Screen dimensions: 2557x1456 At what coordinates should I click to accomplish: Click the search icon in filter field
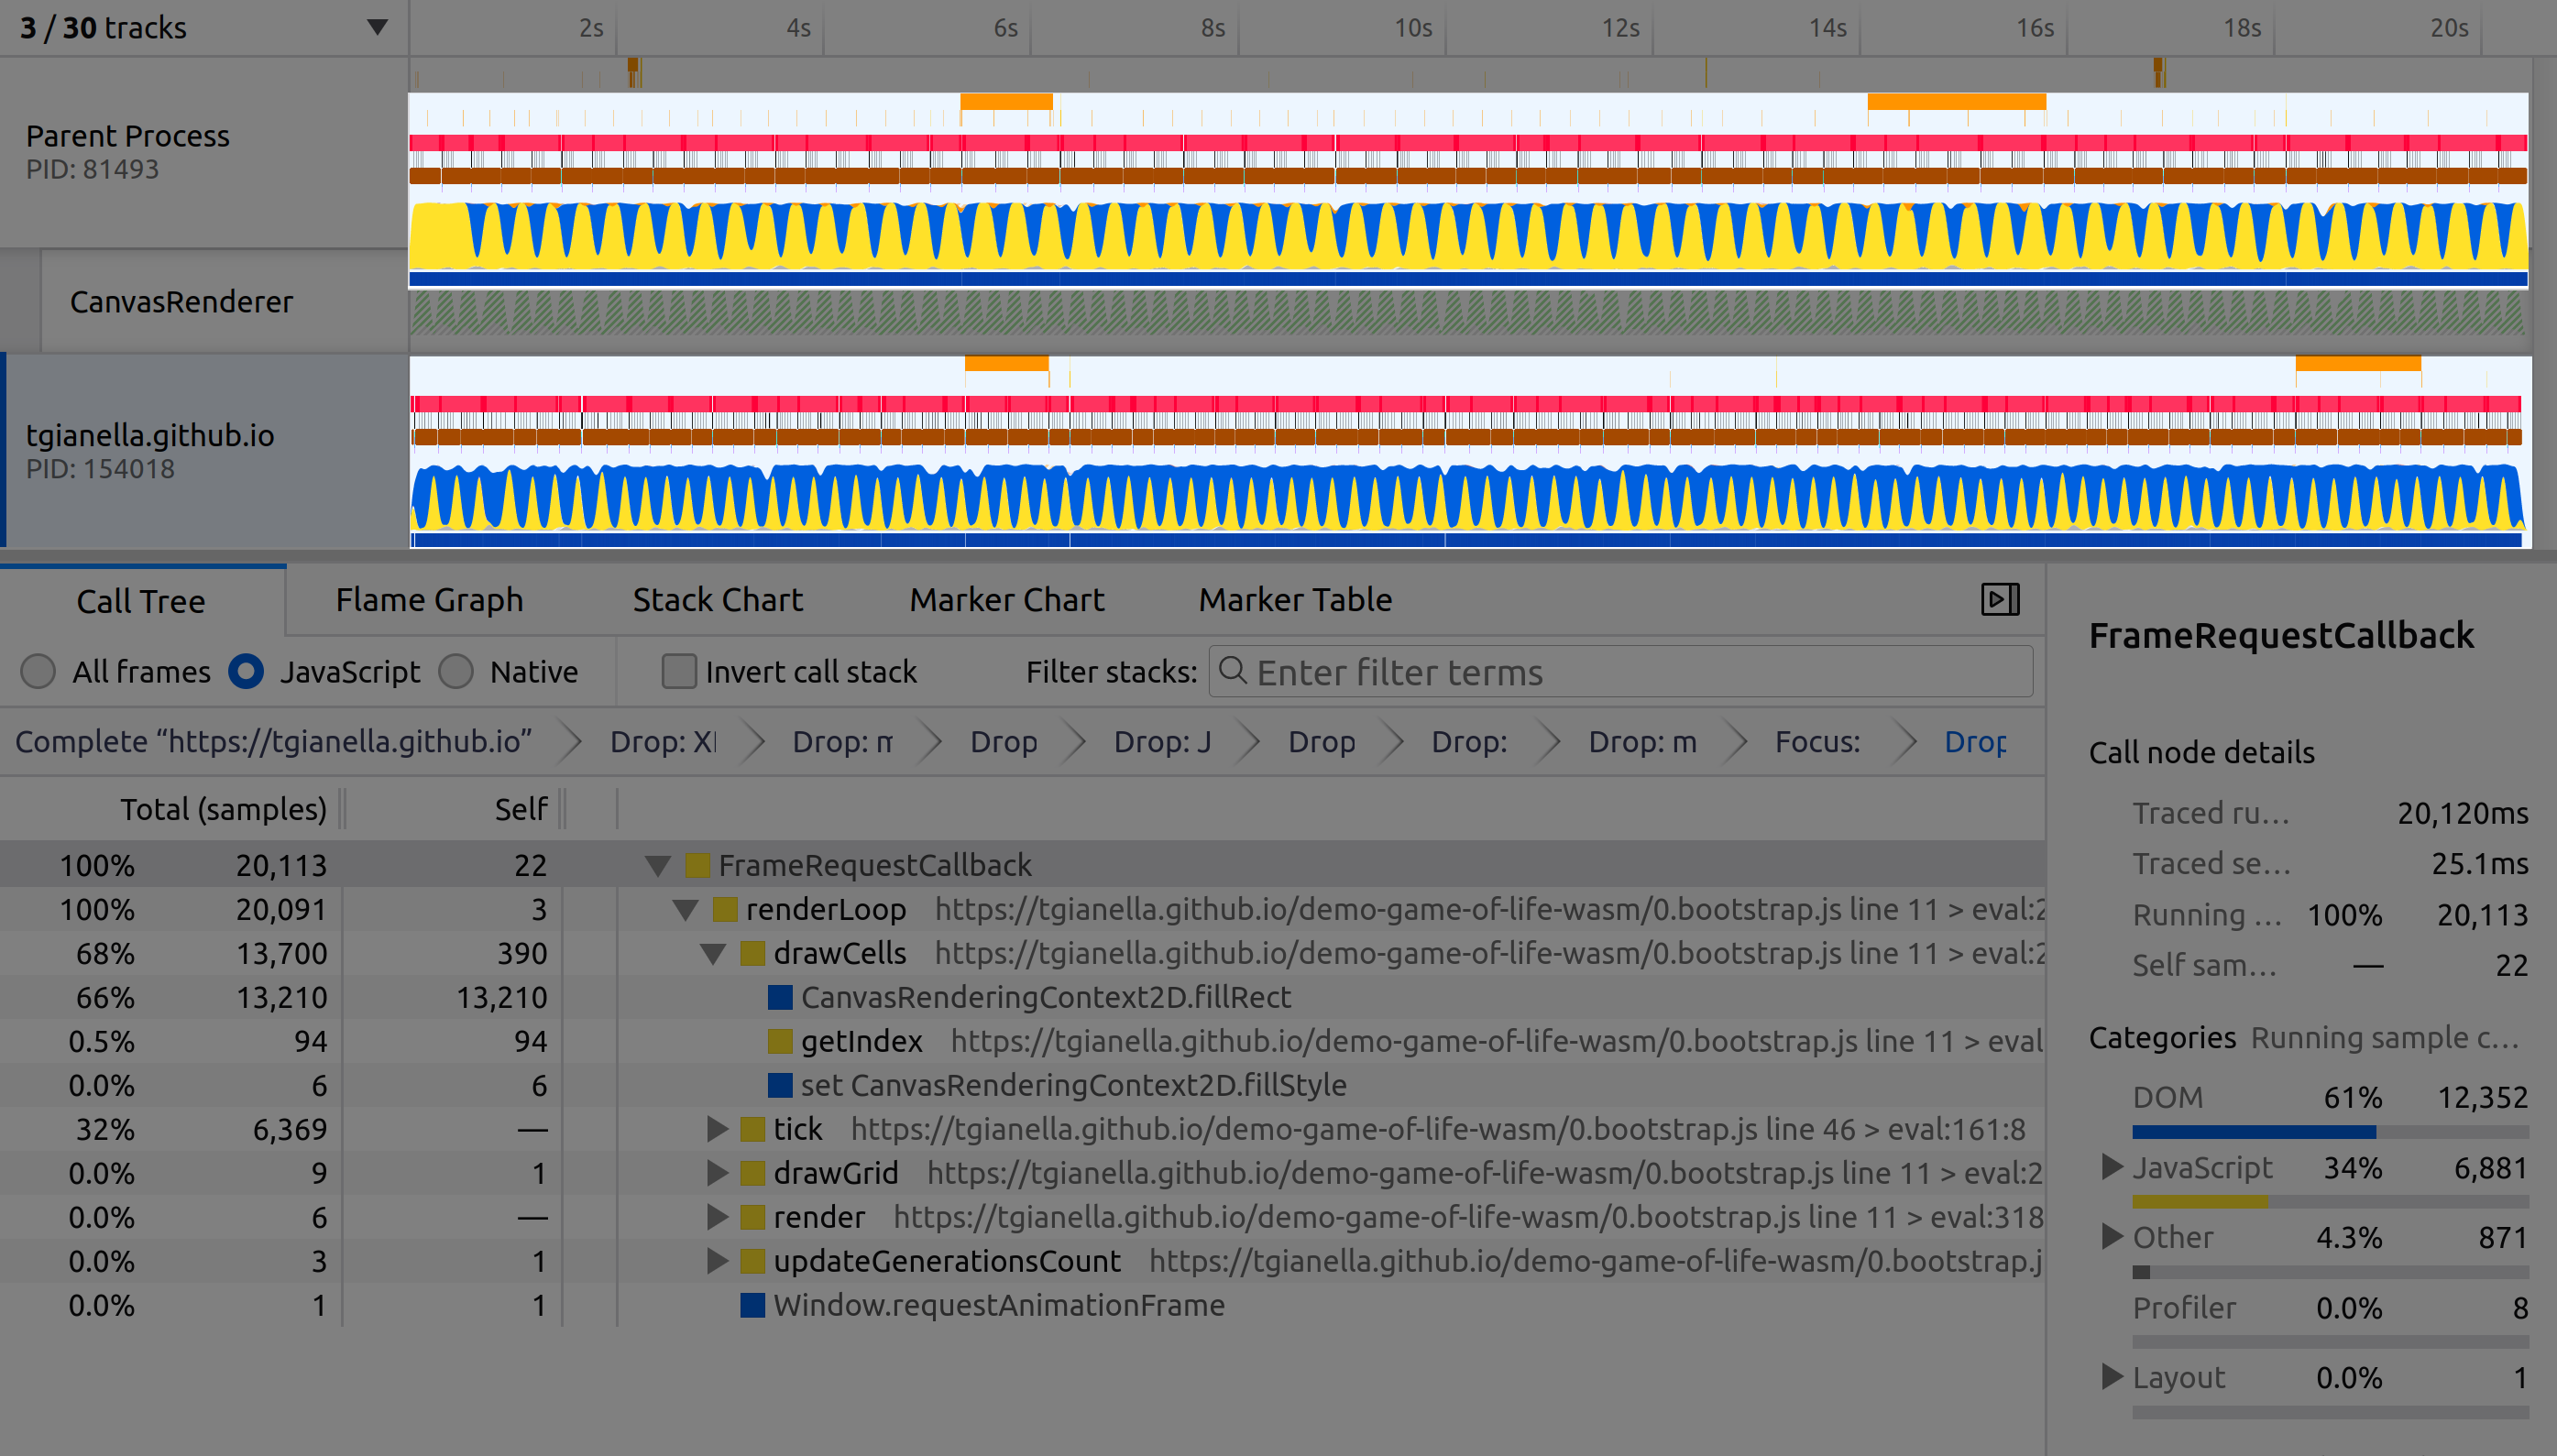(x=1233, y=671)
